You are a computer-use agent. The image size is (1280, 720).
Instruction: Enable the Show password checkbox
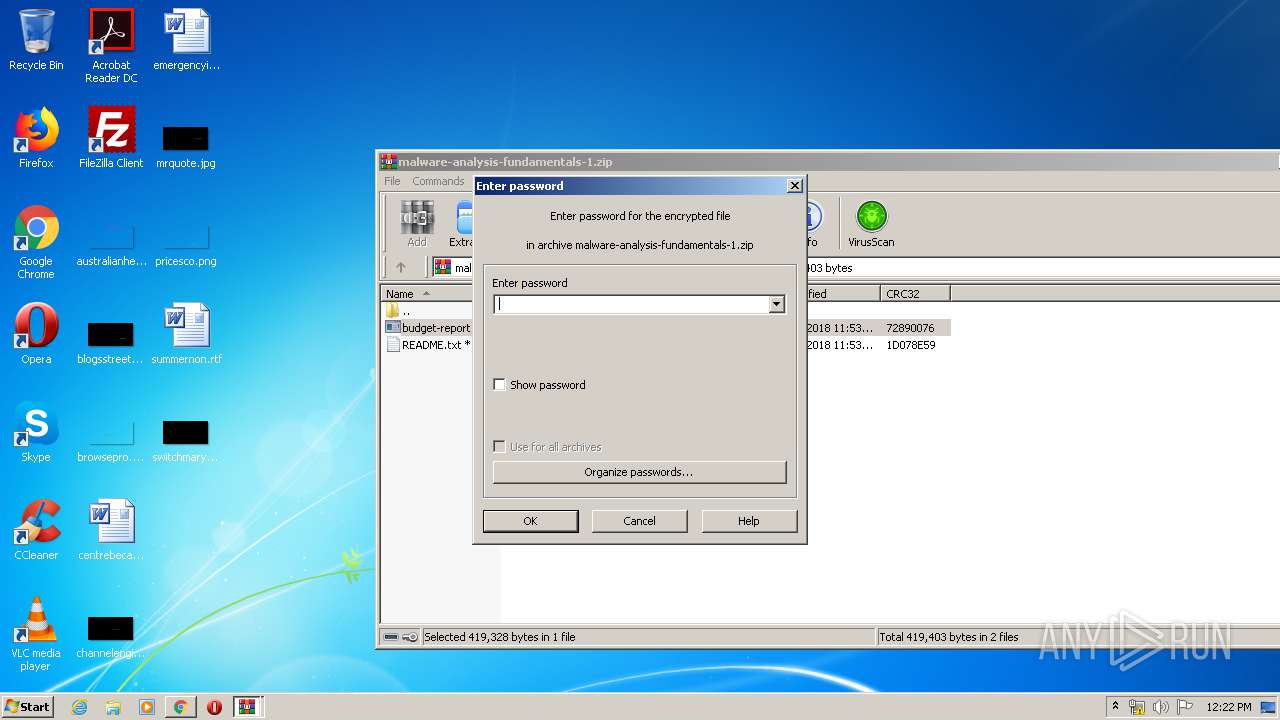(500, 385)
